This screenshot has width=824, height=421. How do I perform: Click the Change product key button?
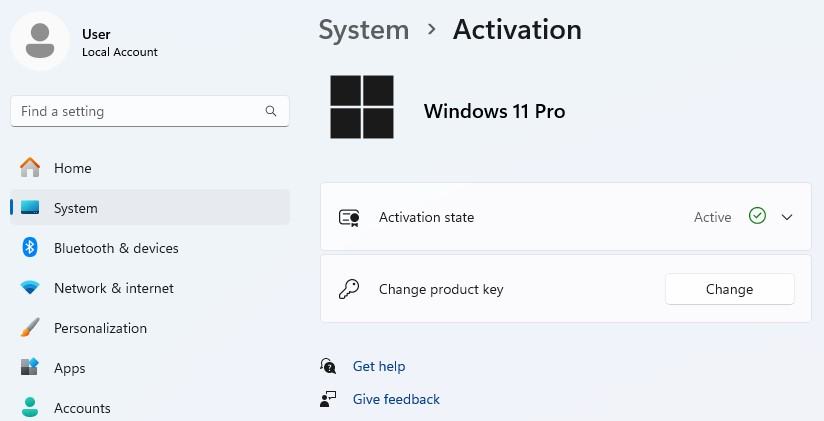(729, 289)
